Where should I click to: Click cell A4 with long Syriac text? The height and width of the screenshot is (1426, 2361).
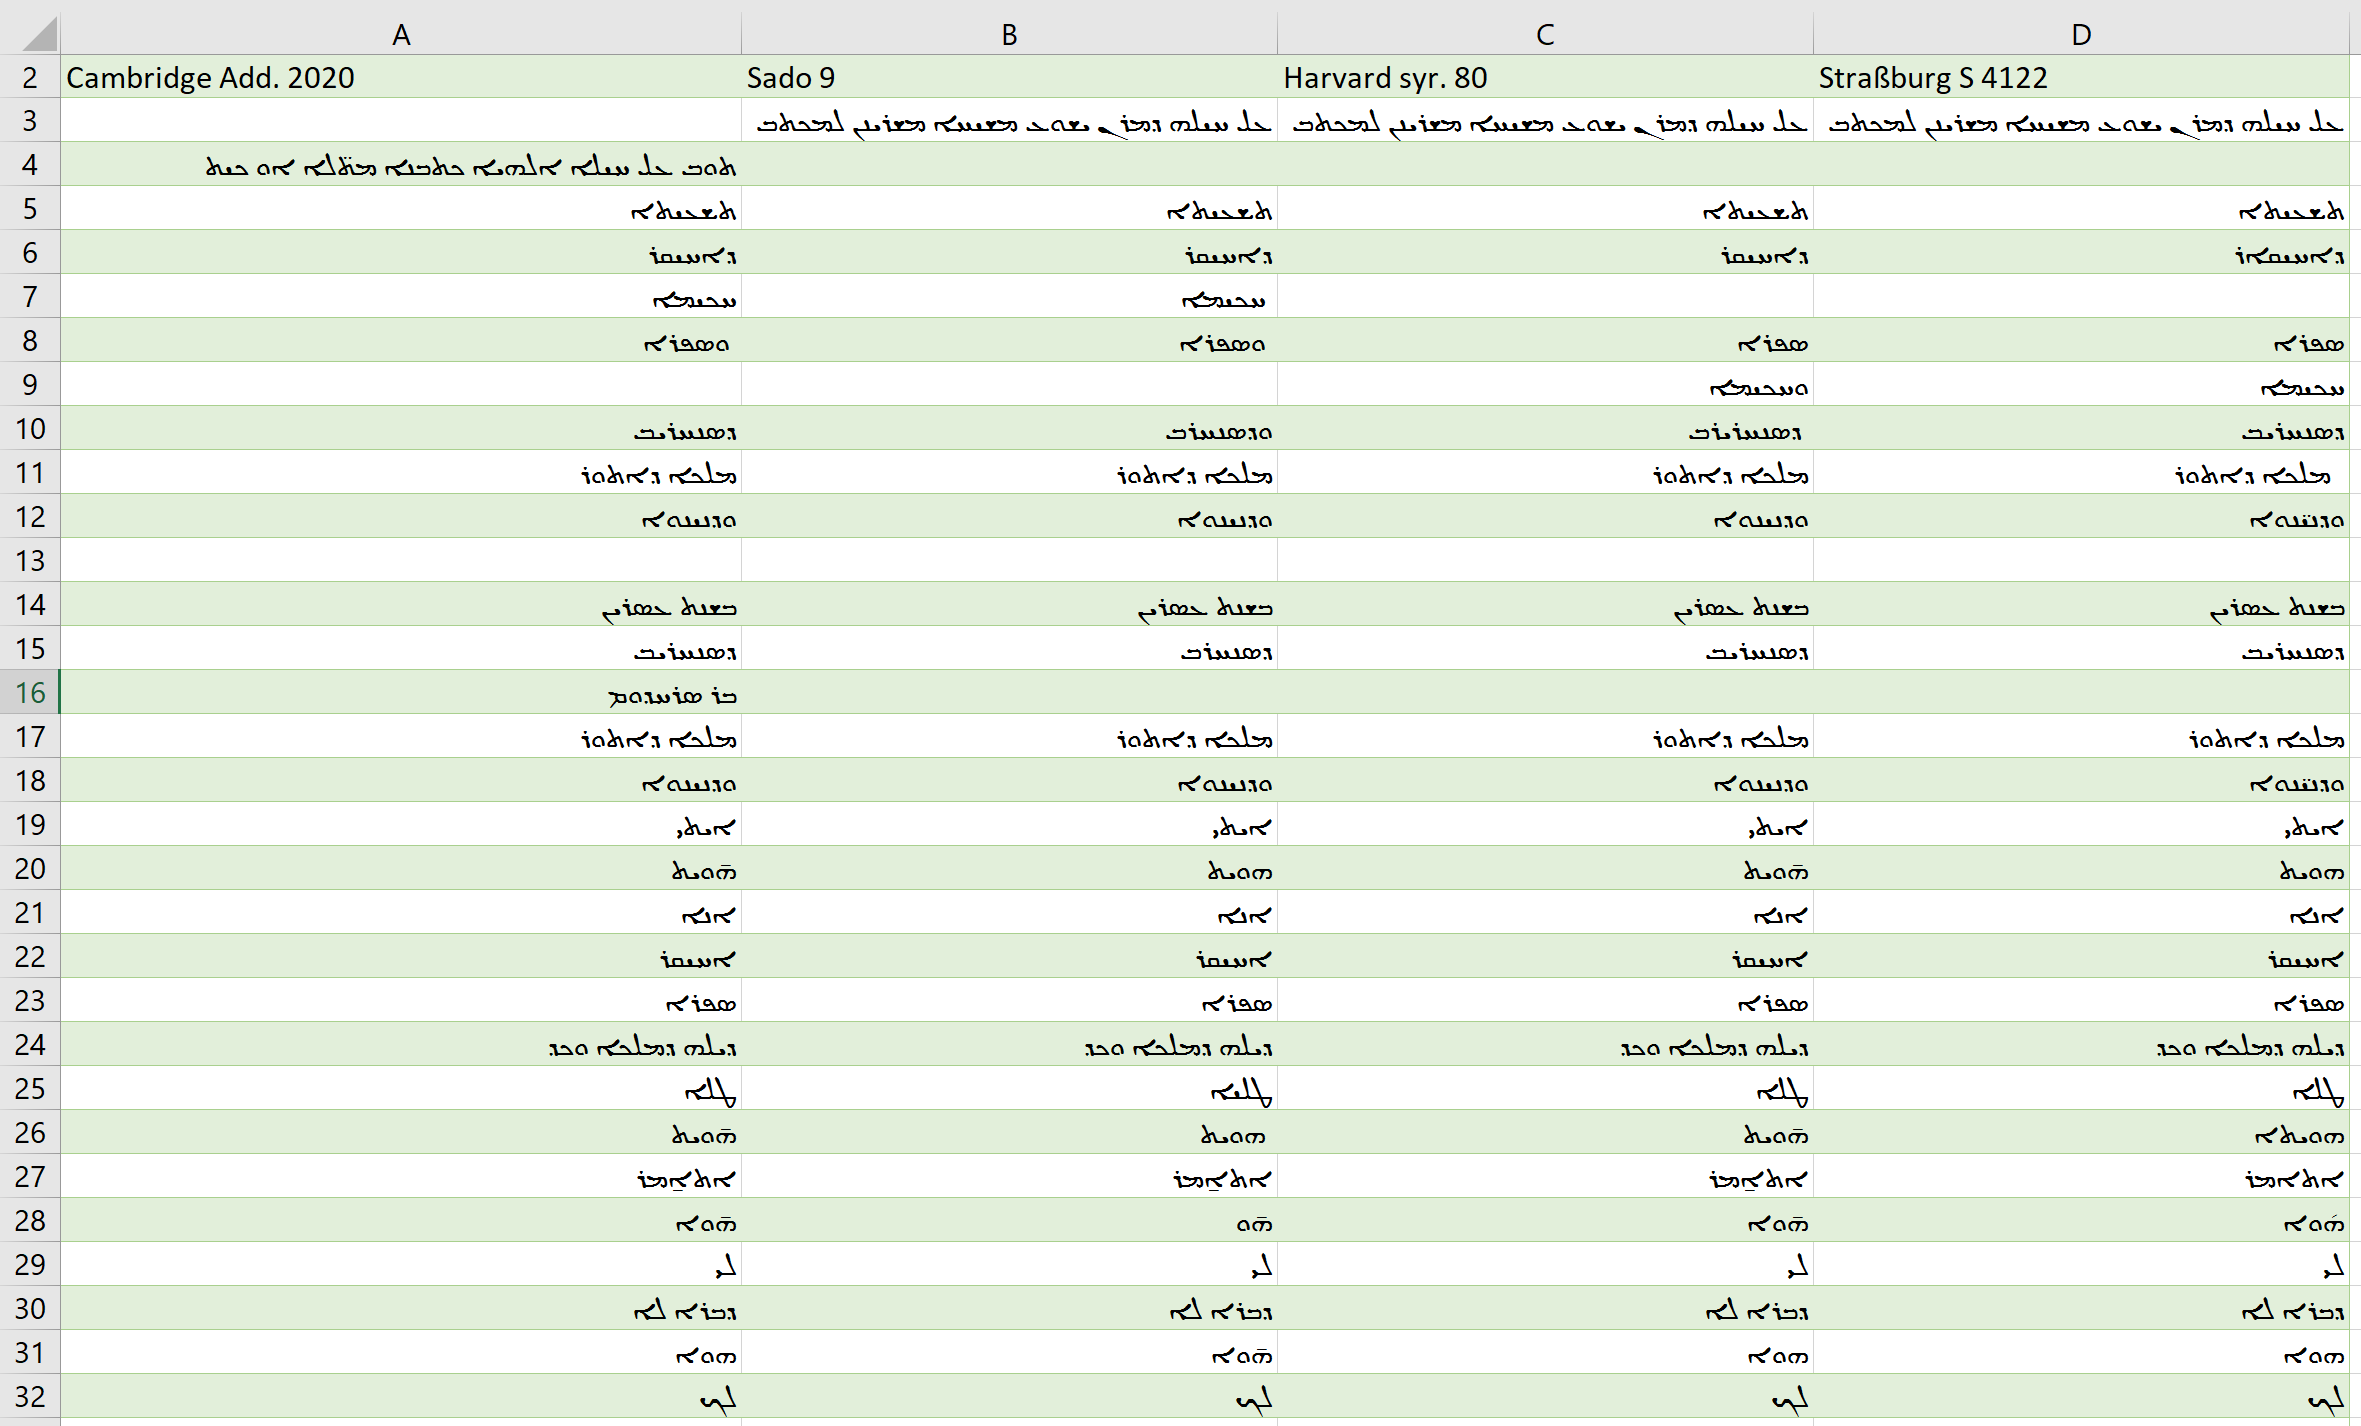pyautogui.click(x=470, y=166)
